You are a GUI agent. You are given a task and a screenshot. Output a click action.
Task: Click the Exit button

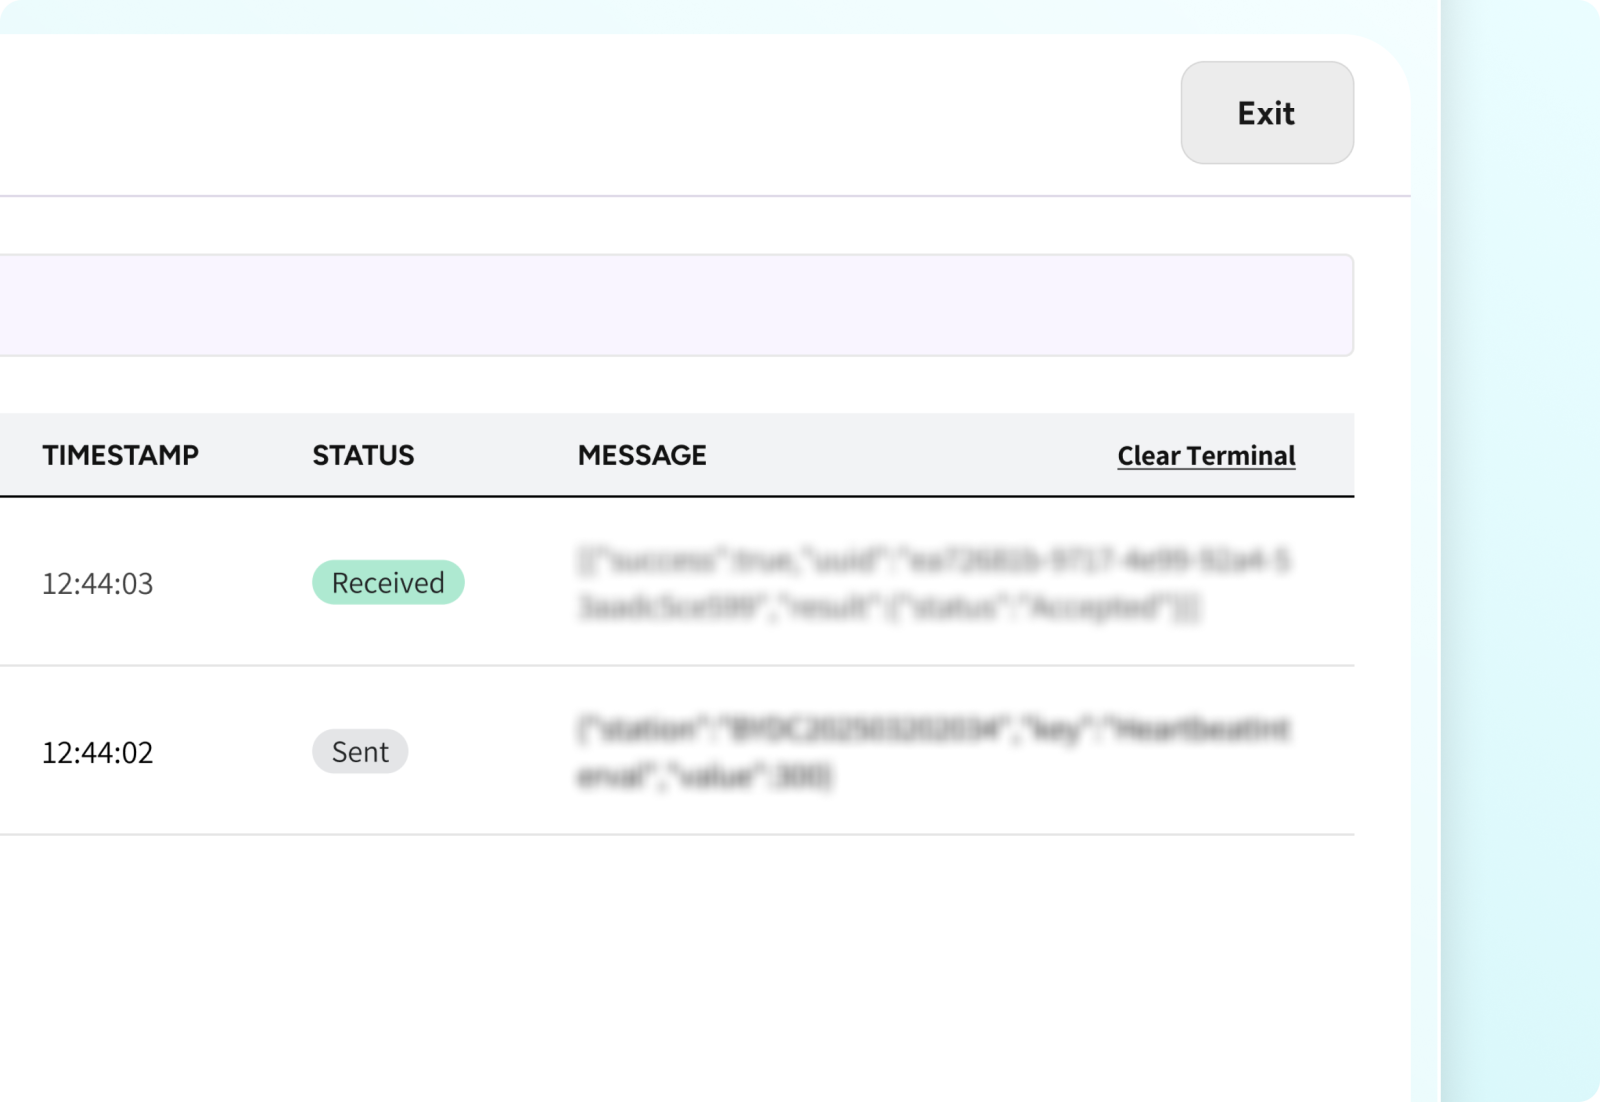pyautogui.click(x=1267, y=113)
